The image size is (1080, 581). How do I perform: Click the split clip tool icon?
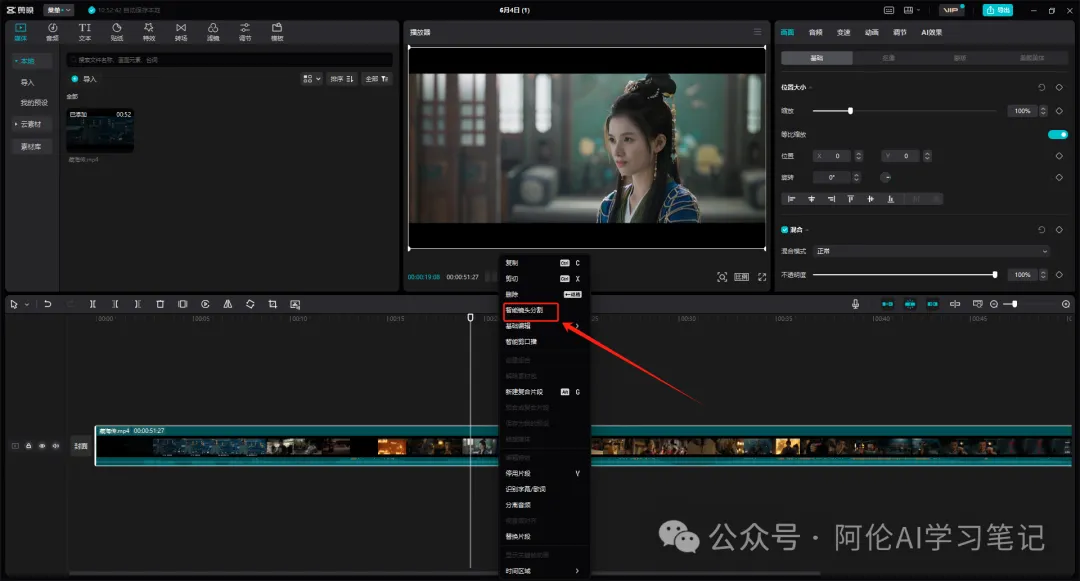pyautogui.click(x=92, y=304)
